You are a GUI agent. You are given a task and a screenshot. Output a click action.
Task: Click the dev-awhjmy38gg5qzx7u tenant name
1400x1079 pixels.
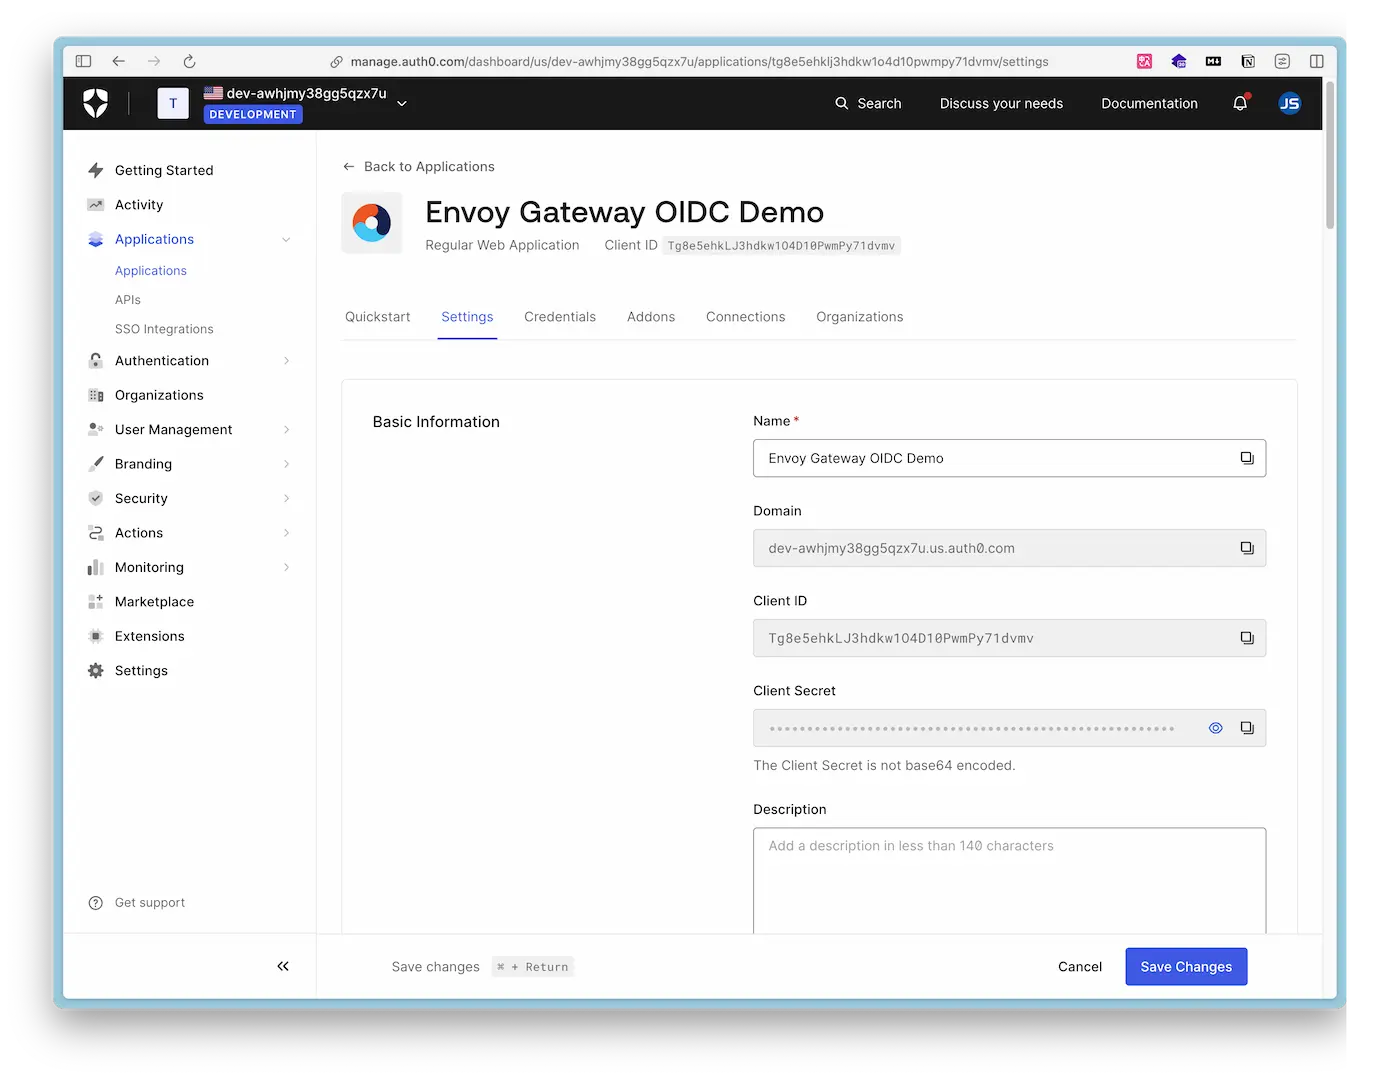306,93
